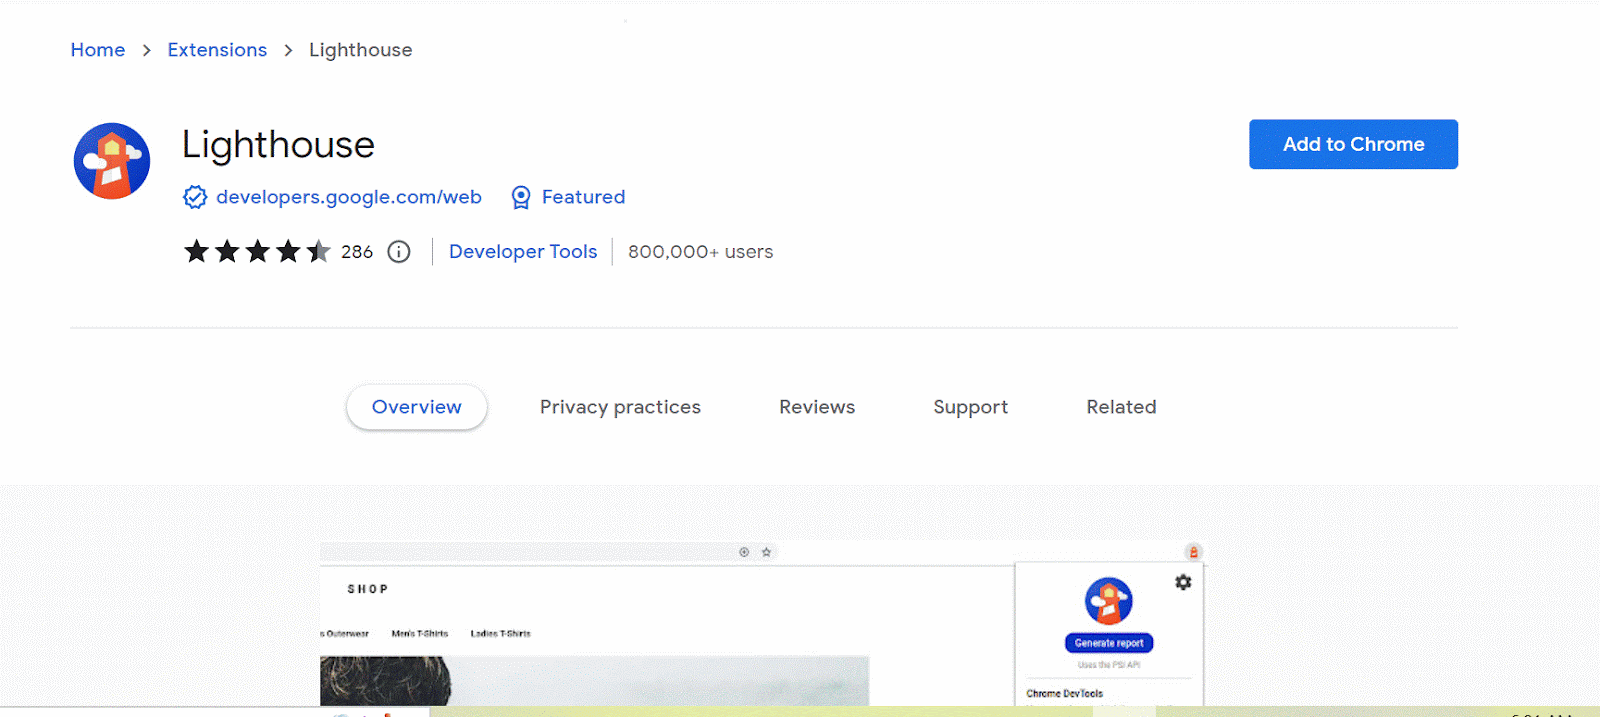
Task: Open the Reviews tab
Action: click(x=817, y=407)
